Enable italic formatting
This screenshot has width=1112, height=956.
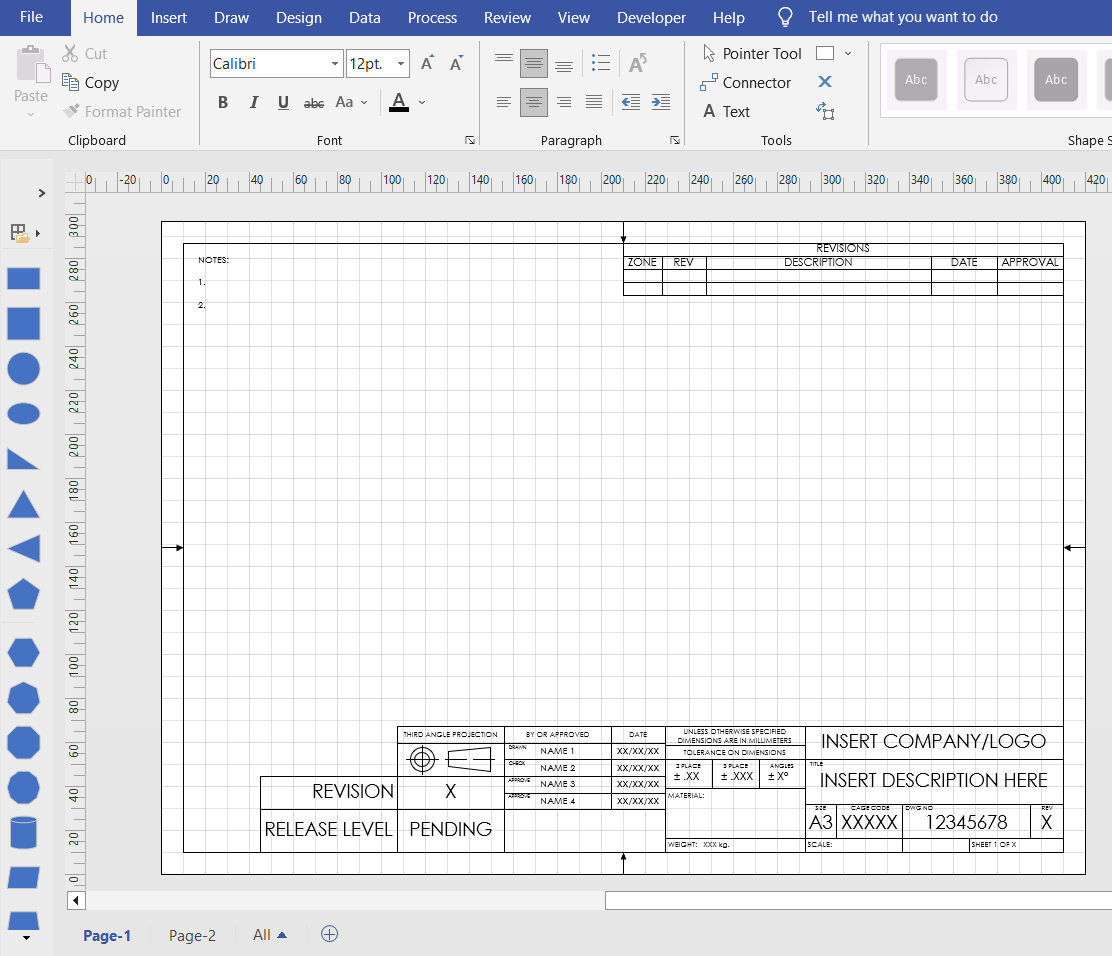(x=253, y=102)
